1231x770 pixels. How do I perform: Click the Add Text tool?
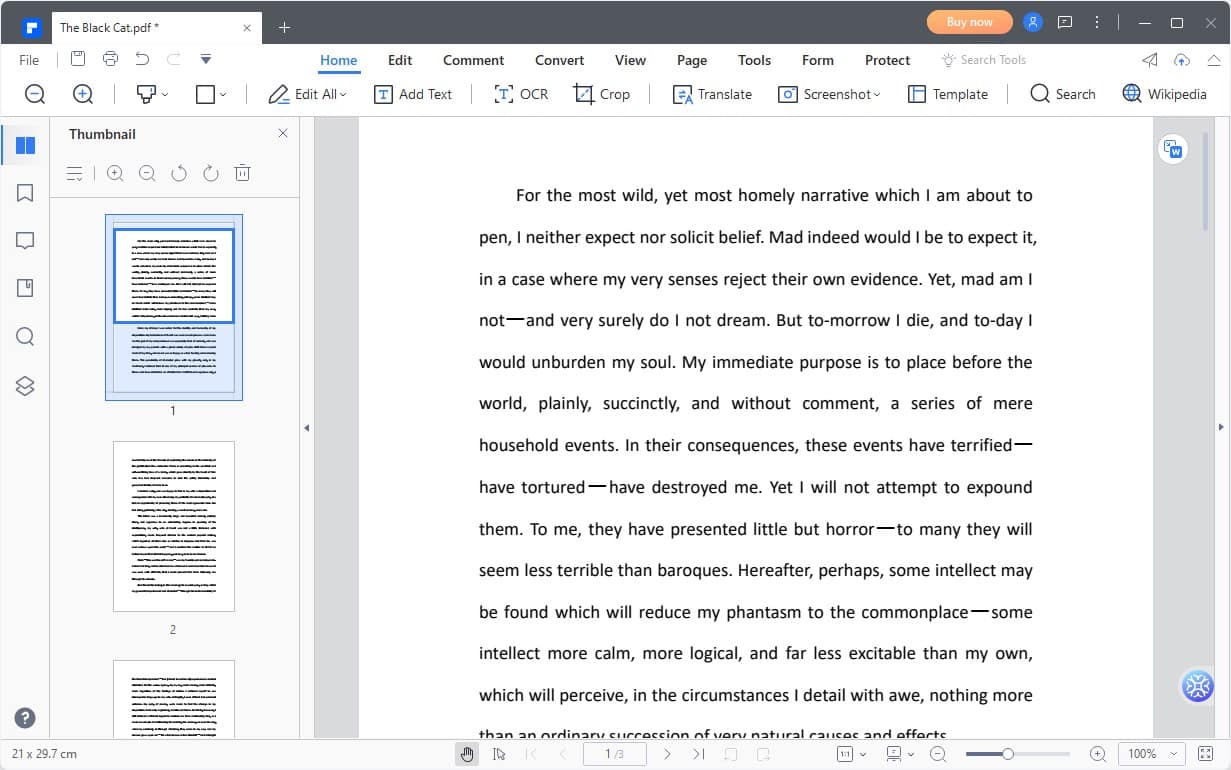[413, 94]
